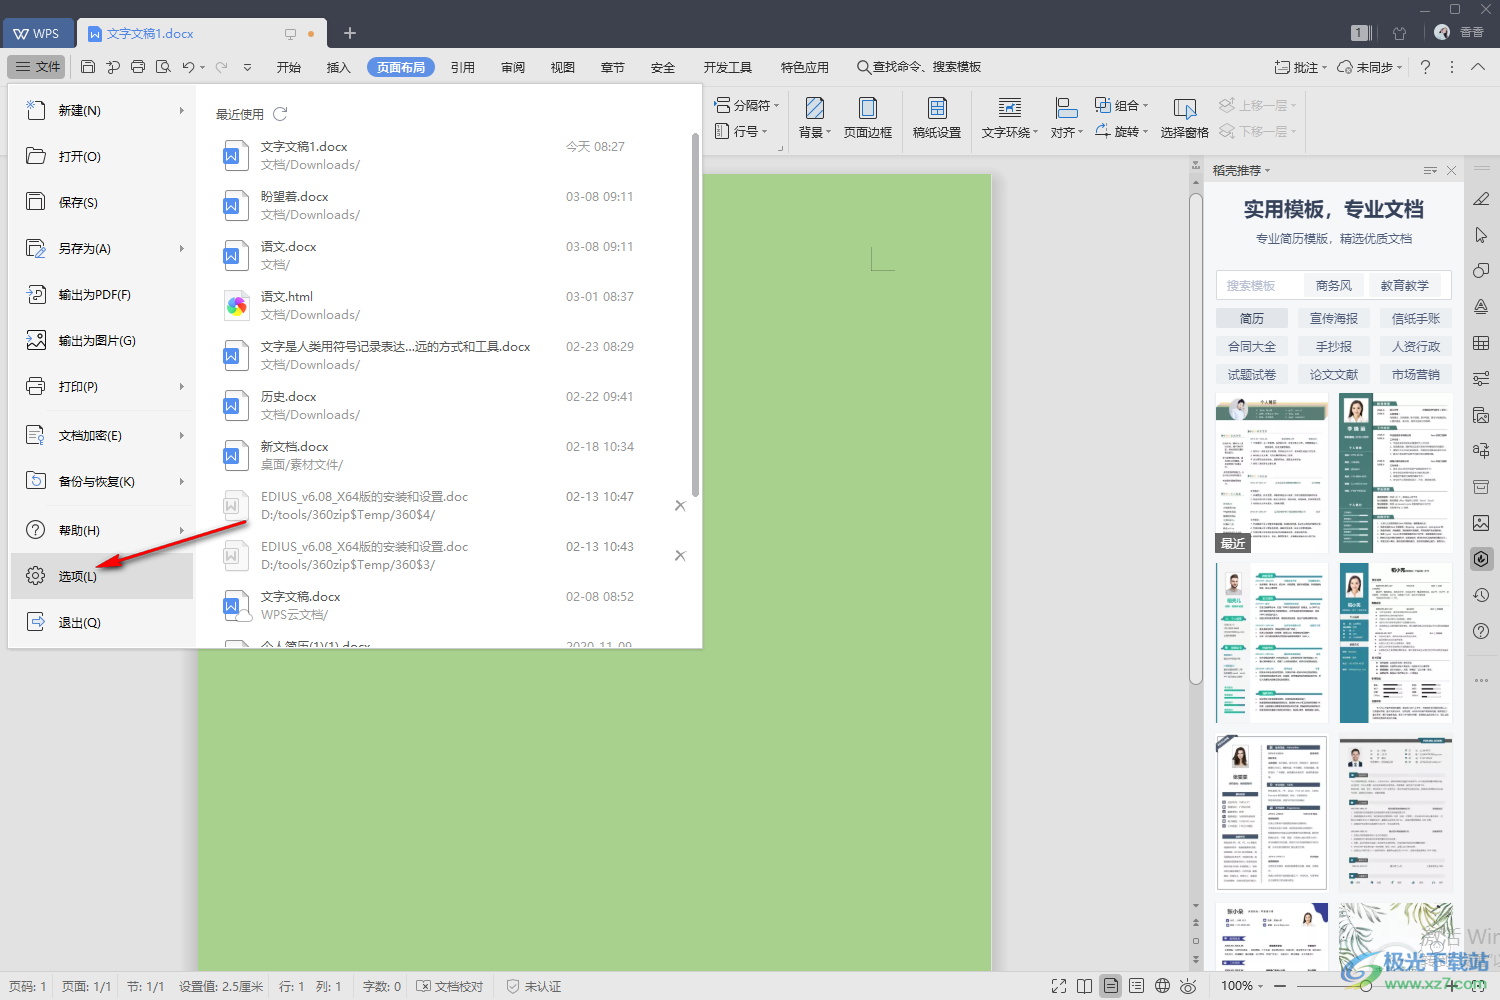Image resolution: width=1500 pixels, height=1000 pixels.
Task: Click the 简历 template category
Action: pos(1252,318)
